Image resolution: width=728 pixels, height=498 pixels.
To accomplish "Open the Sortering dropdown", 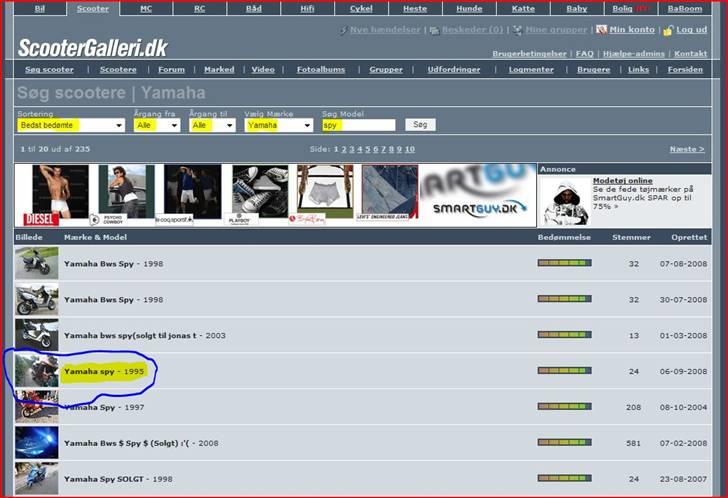I will click(70, 125).
